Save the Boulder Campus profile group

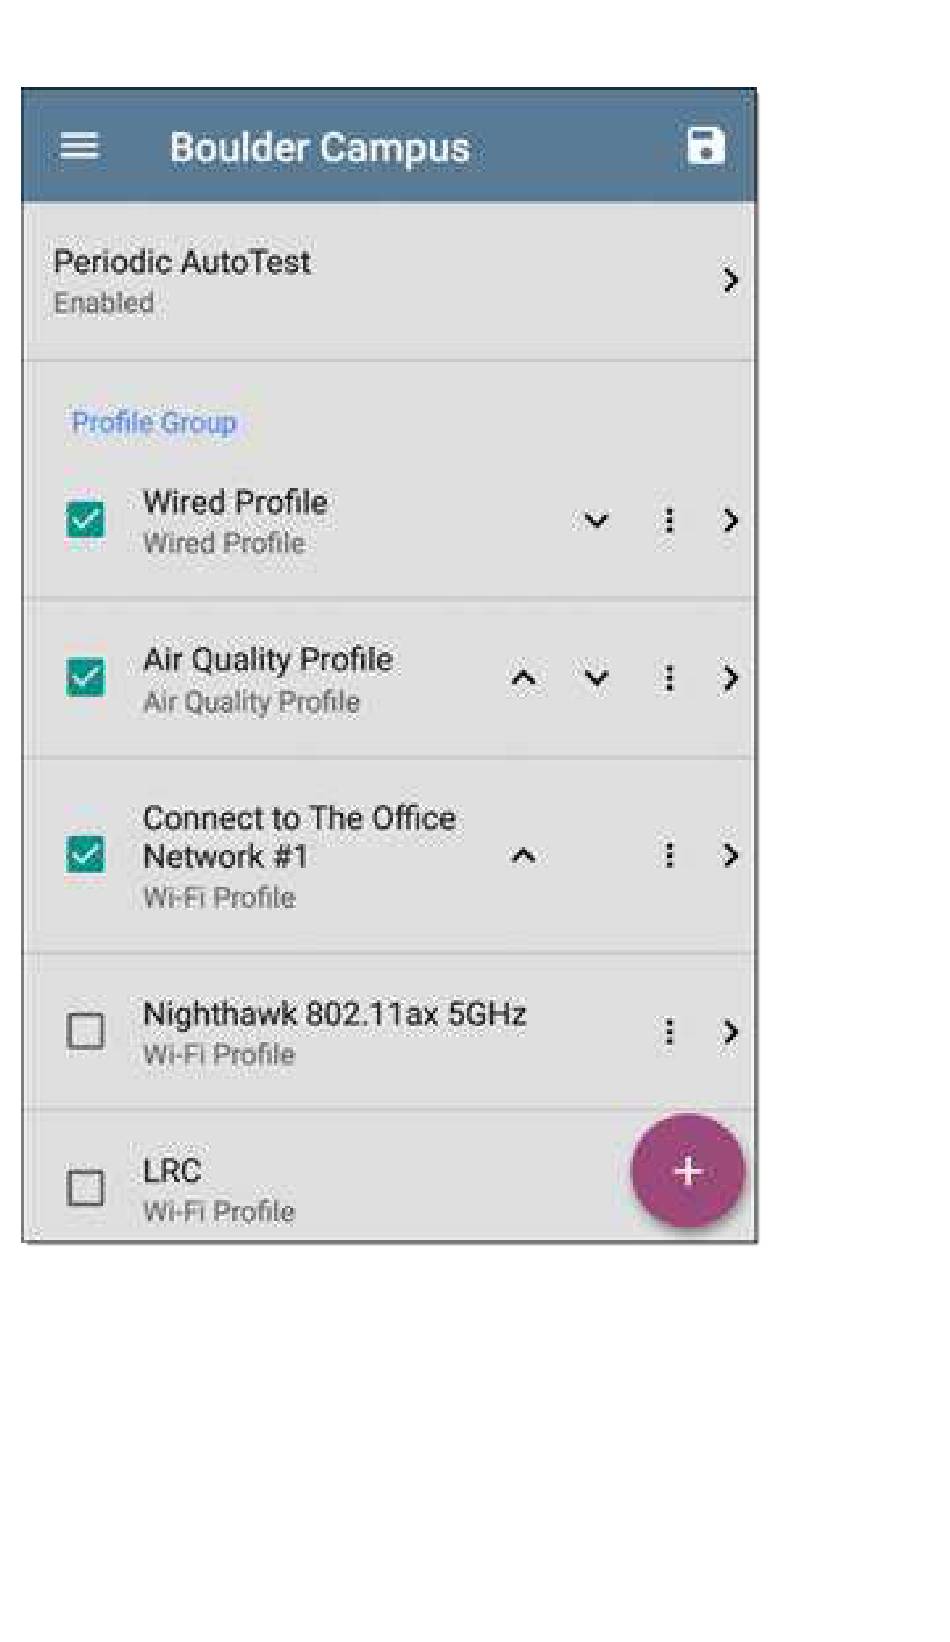(705, 146)
